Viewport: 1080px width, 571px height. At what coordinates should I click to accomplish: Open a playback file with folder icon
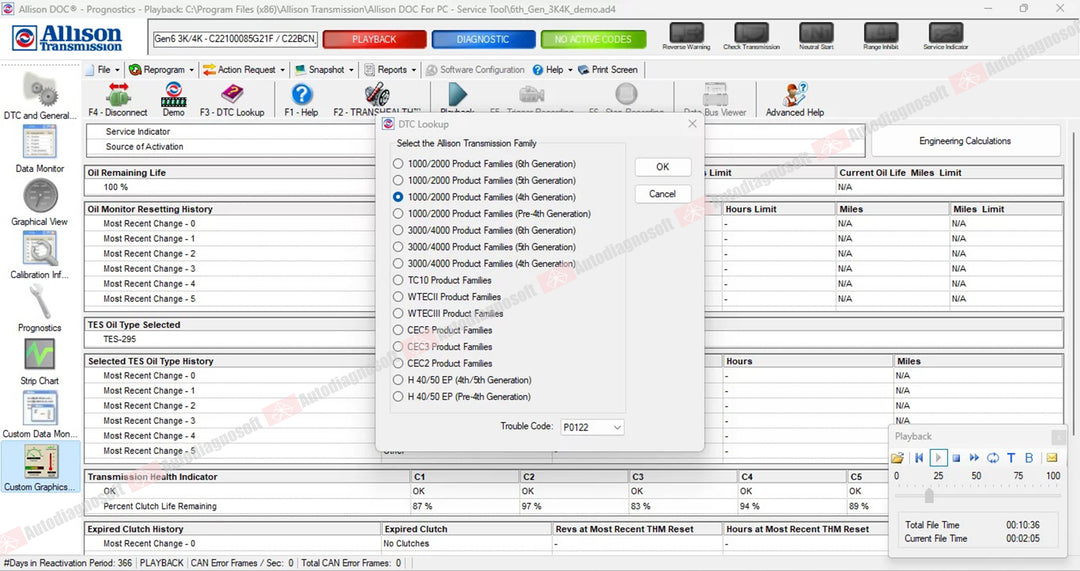pyautogui.click(x=897, y=457)
